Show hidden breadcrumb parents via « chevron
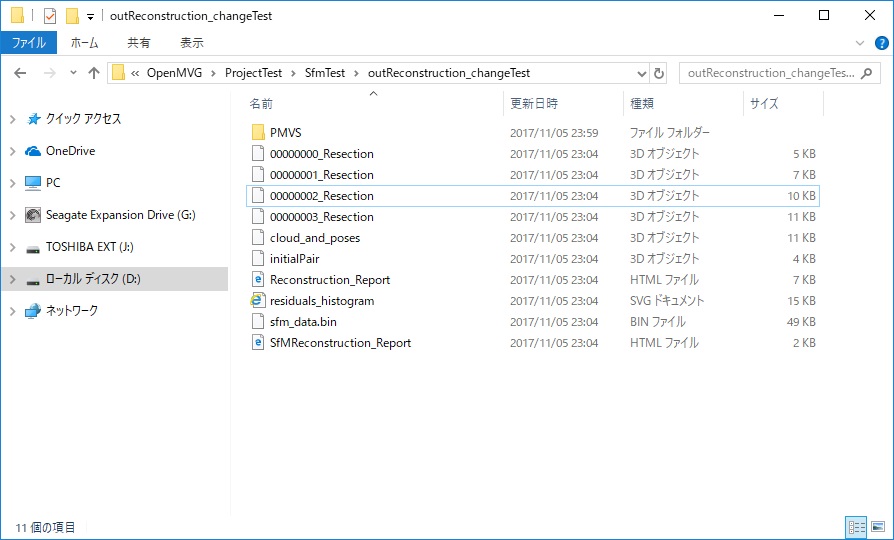This screenshot has width=894, height=540. 135,73
